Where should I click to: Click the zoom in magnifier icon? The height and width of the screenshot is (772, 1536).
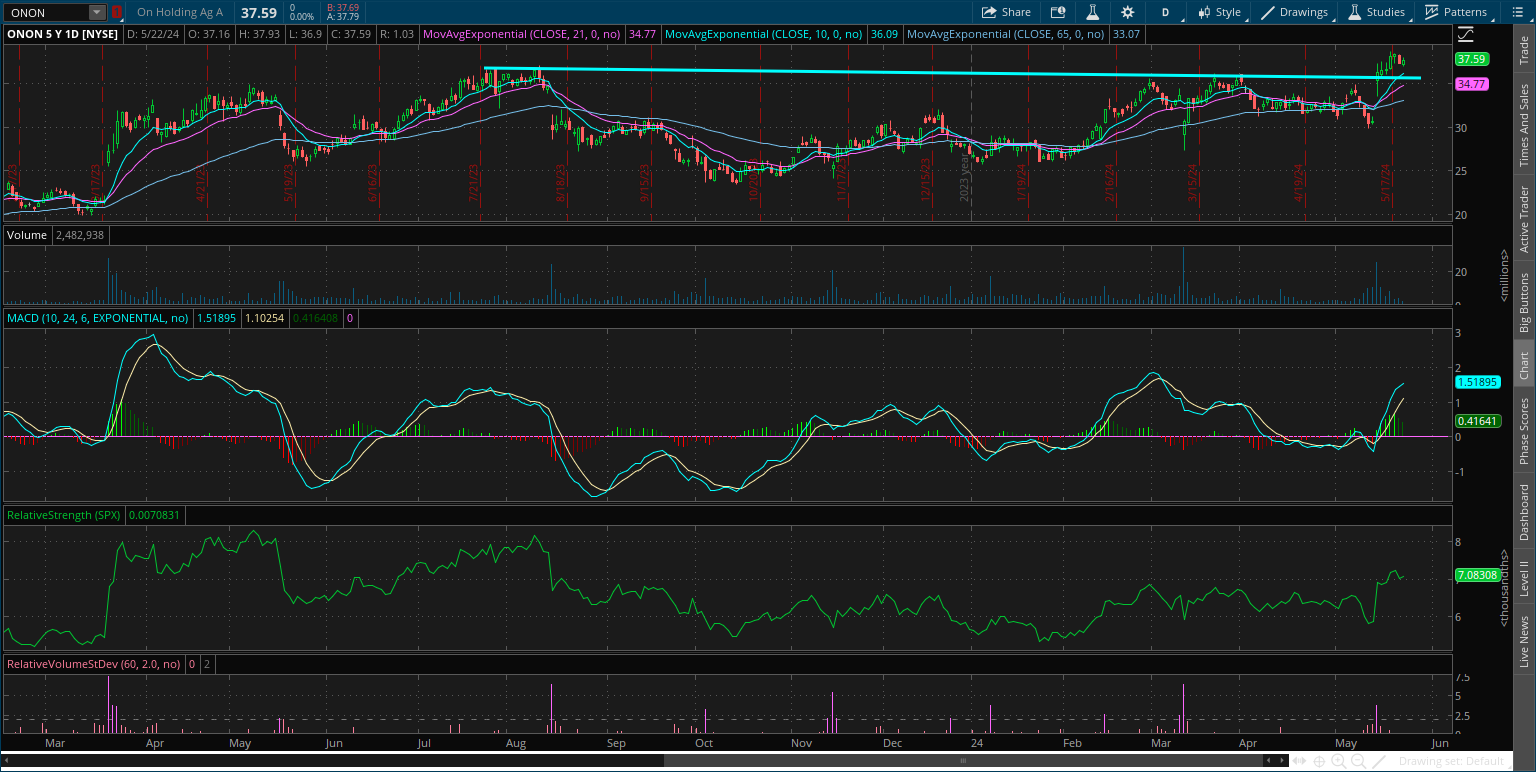(1338, 761)
